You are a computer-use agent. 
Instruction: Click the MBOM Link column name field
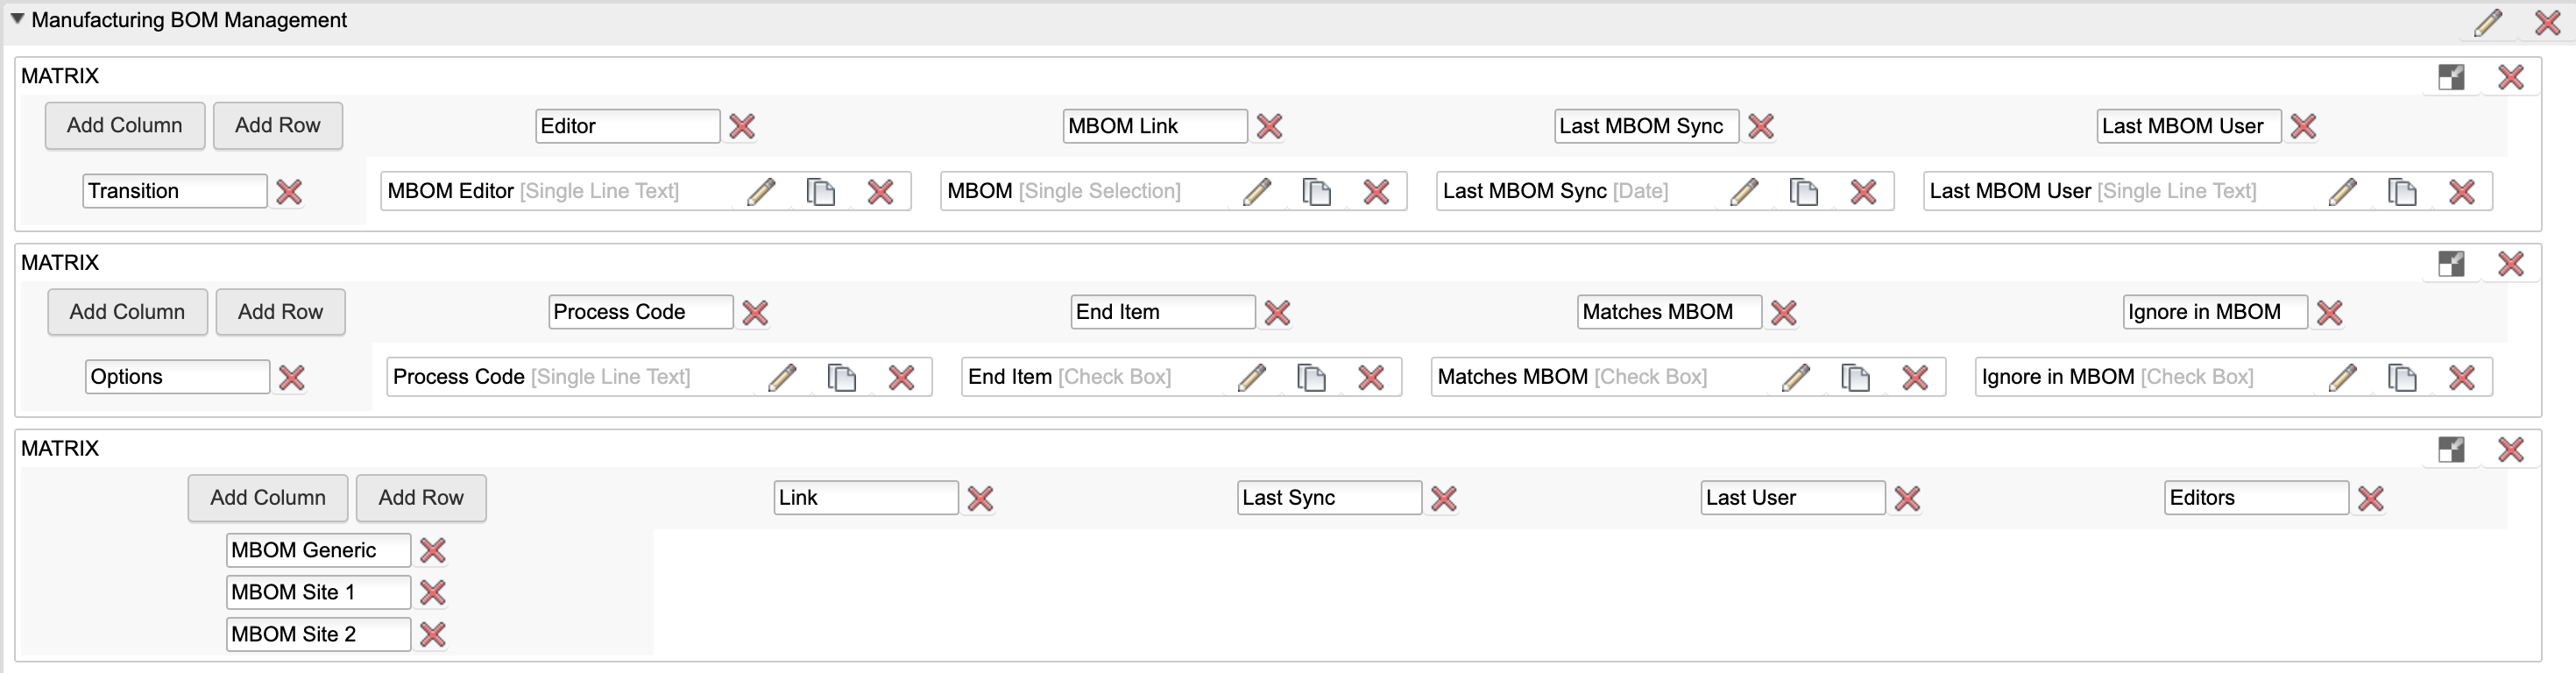[x=1154, y=126]
